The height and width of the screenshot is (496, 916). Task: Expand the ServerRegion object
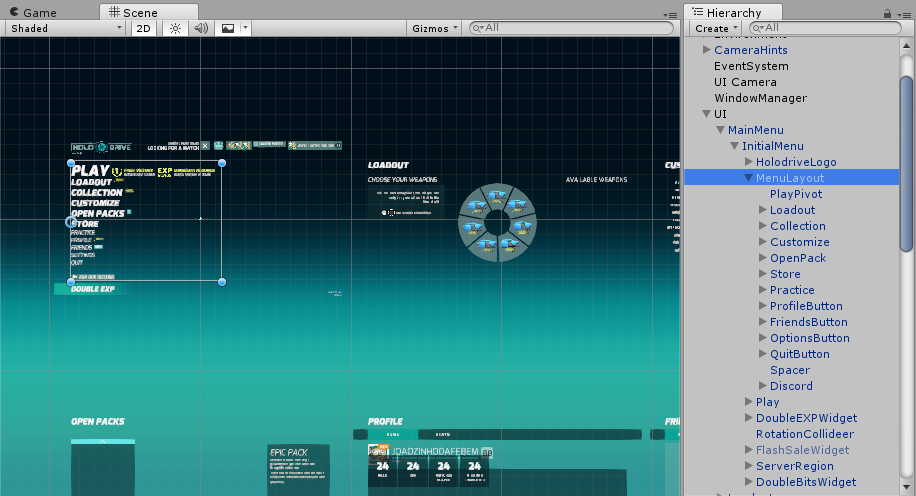tap(748, 466)
